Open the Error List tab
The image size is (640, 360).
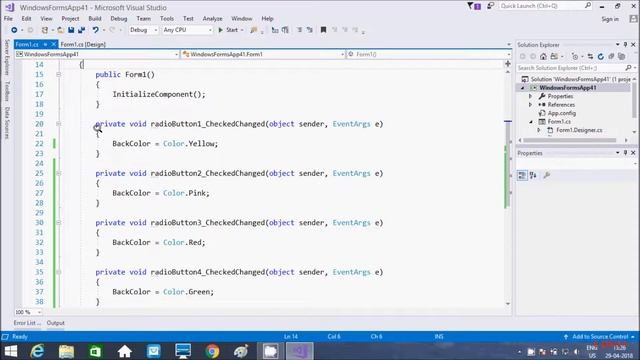[27, 323]
